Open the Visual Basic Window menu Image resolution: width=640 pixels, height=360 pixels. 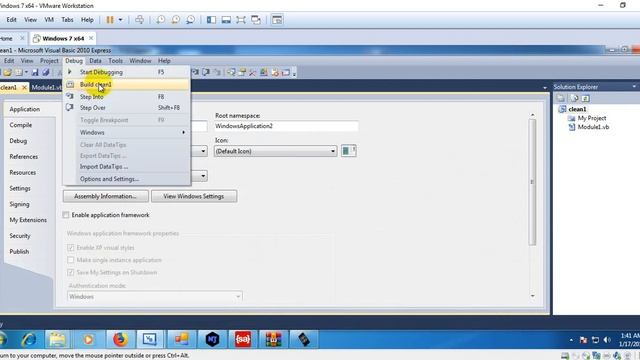[x=140, y=60]
